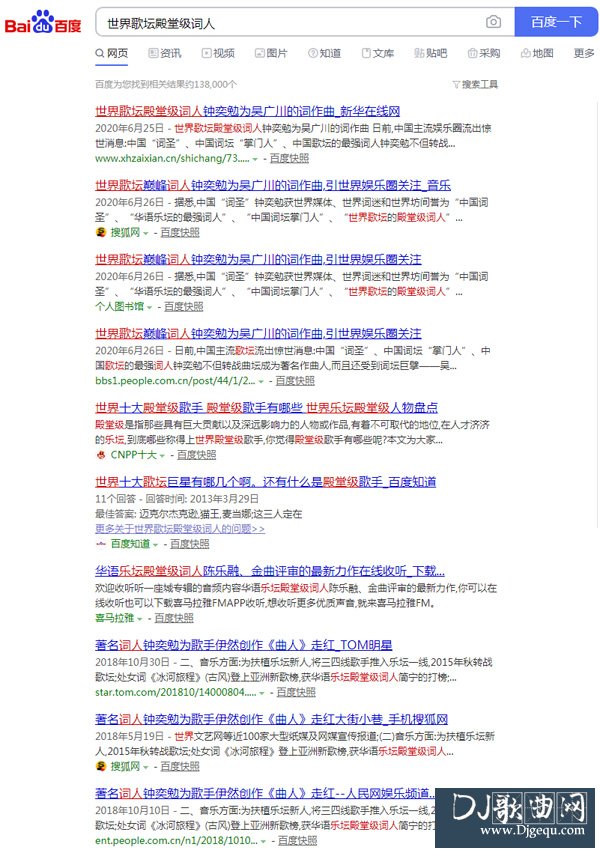Click the CNPP十大 source icon
Viewport: 600px width, 853px height.
point(101,455)
